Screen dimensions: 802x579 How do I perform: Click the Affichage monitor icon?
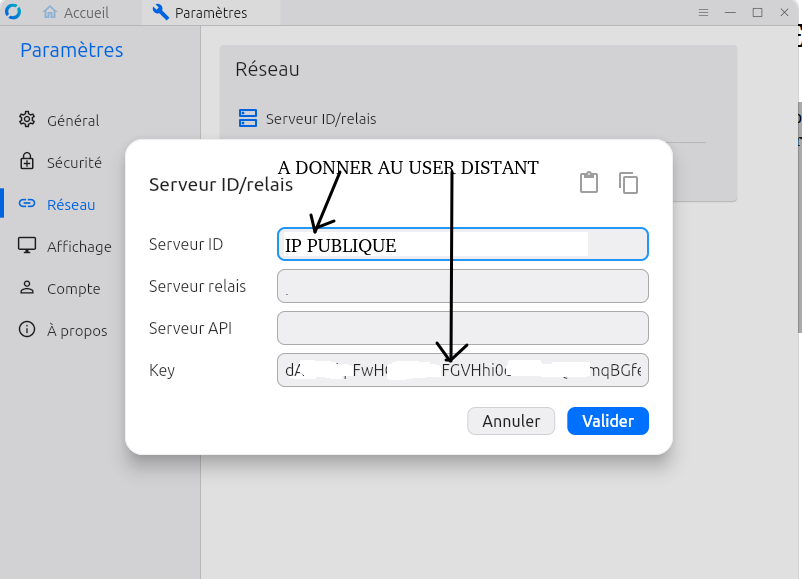coord(27,246)
